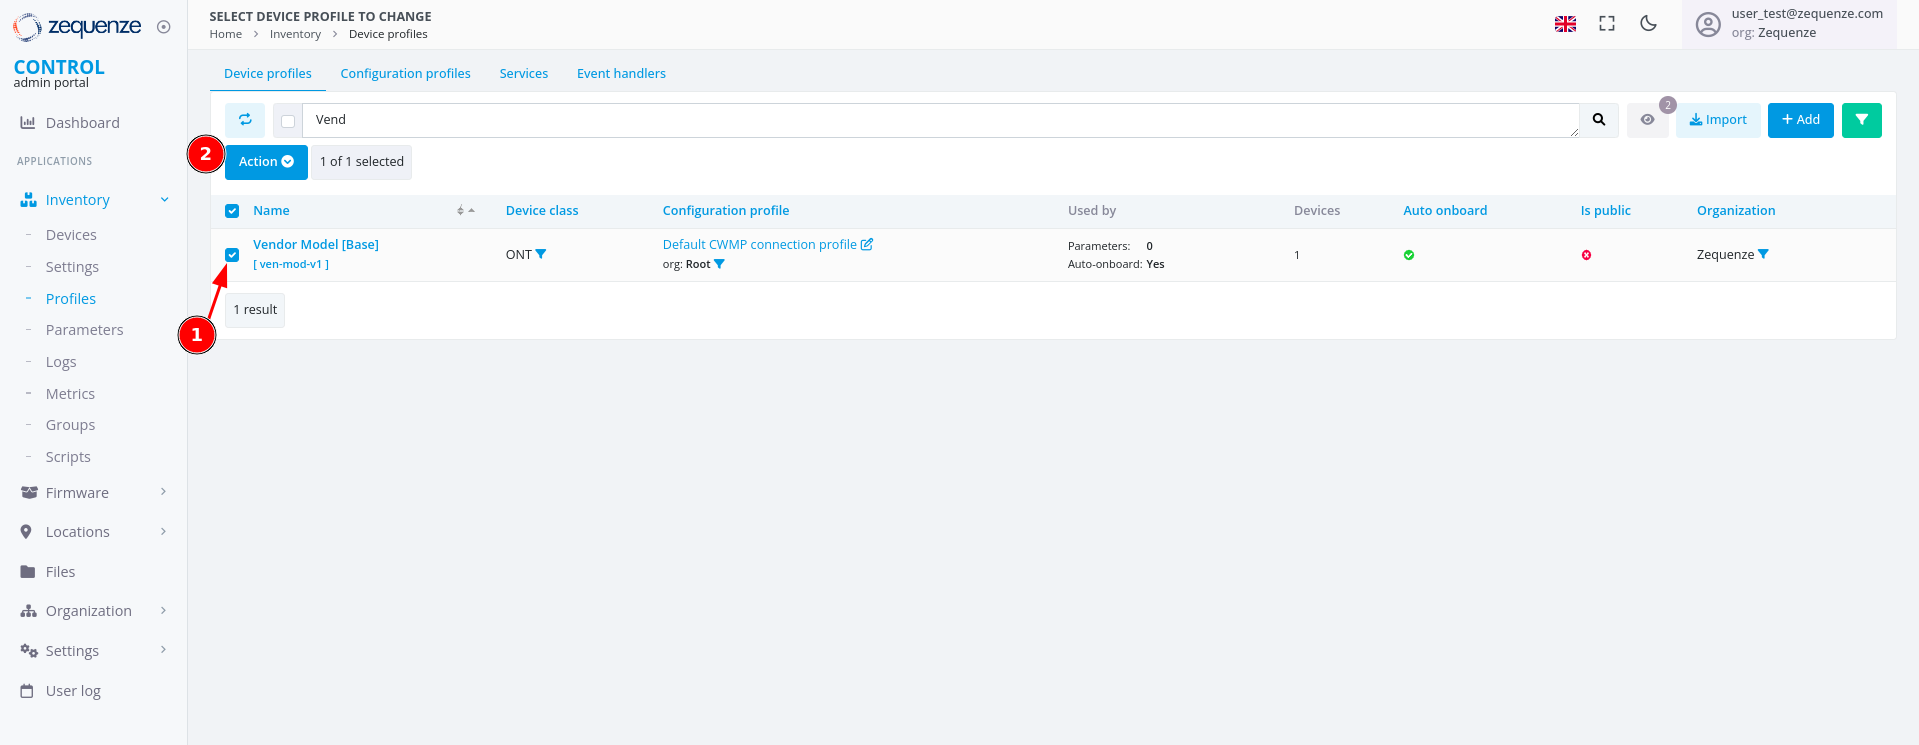Edit Default CWMP connection profile icon

(x=867, y=244)
